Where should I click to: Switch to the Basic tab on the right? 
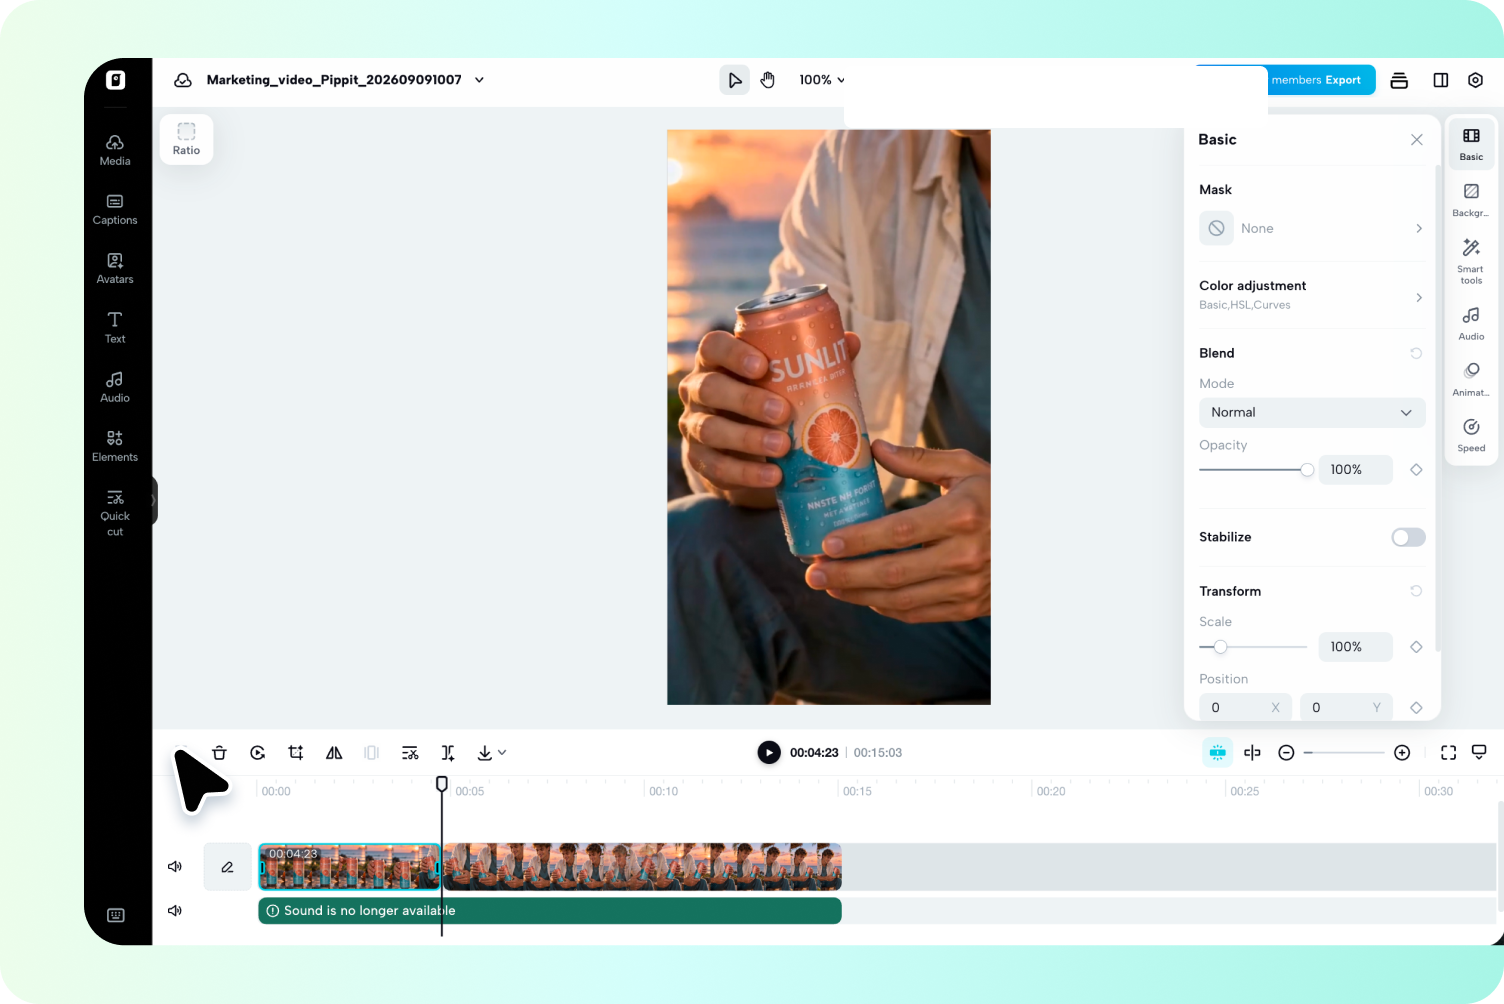[1471, 144]
